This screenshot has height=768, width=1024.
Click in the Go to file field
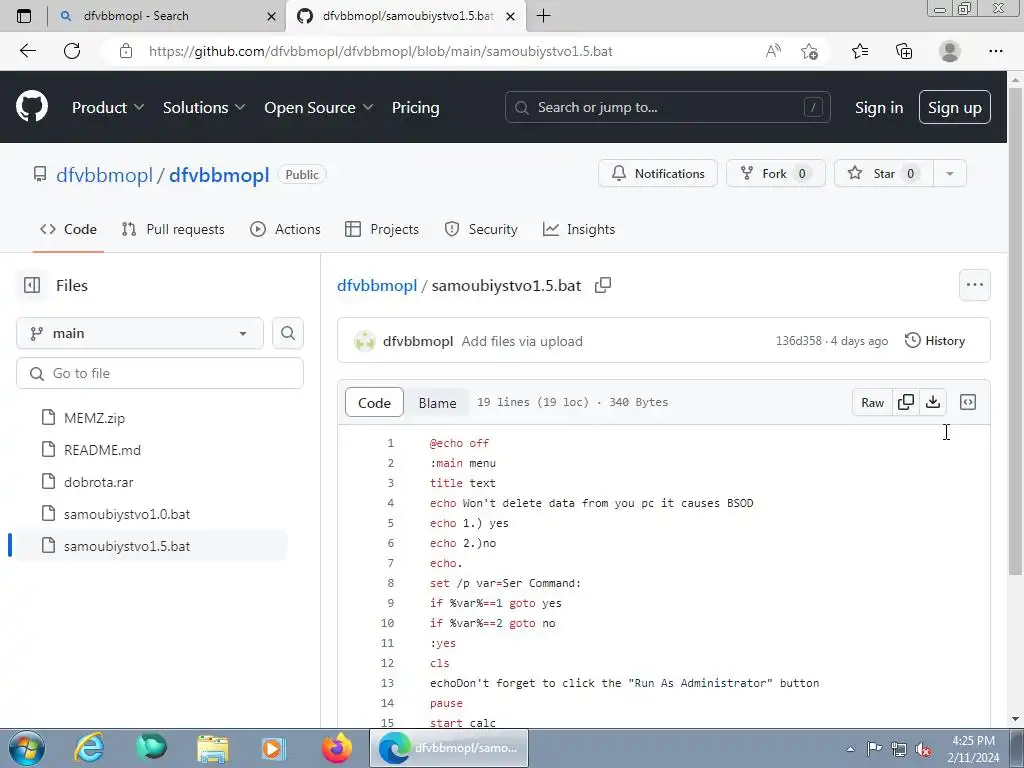click(x=160, y=373)
